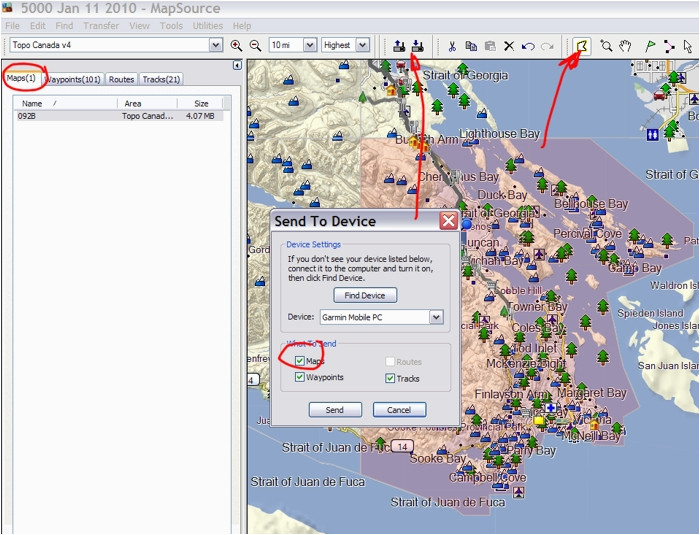Open the View menu
The height and width of the screenshot is (535, 700).
click(x=139, y=26)
